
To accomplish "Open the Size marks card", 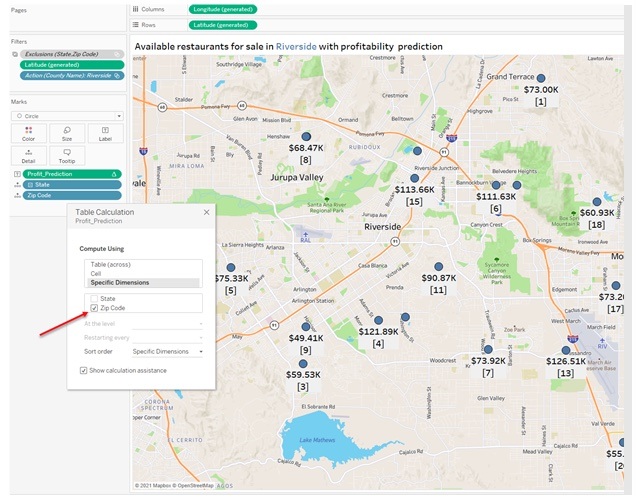I will point(66,133).
